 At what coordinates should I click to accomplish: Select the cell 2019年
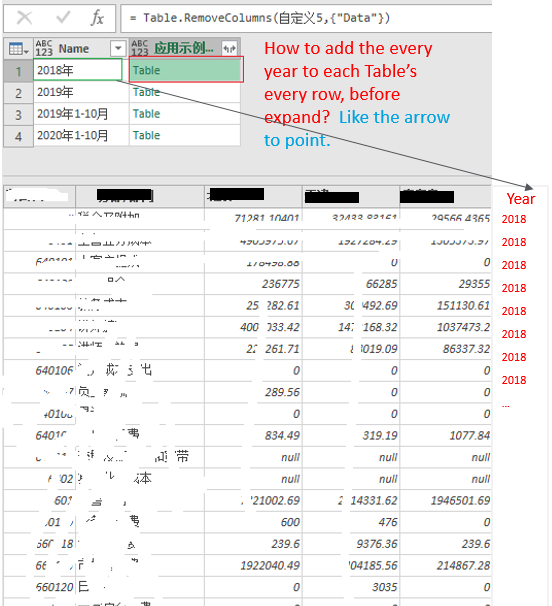[x=81, y=92]
